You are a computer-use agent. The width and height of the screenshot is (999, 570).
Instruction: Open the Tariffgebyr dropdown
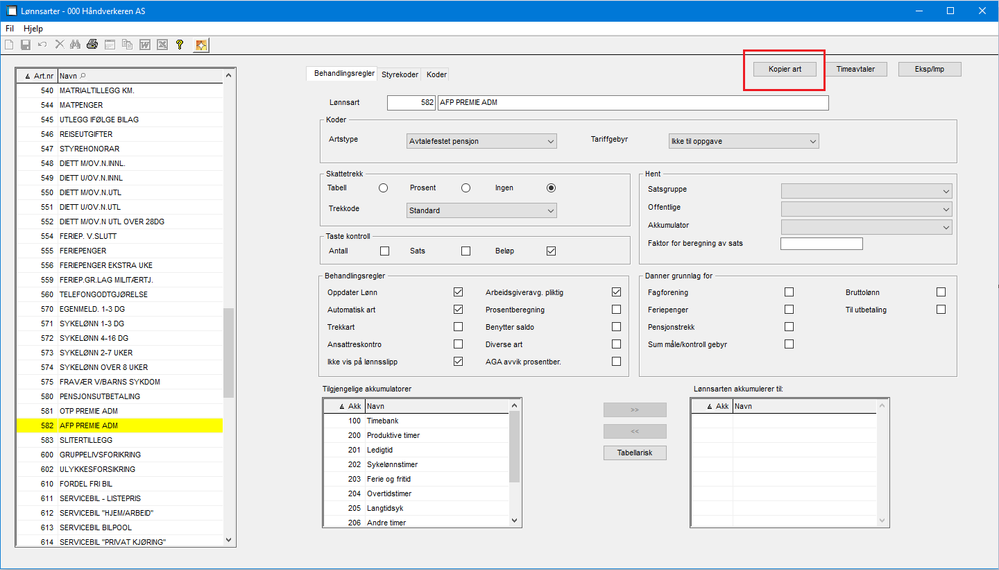pyautogui.click(x=744, y=141)
